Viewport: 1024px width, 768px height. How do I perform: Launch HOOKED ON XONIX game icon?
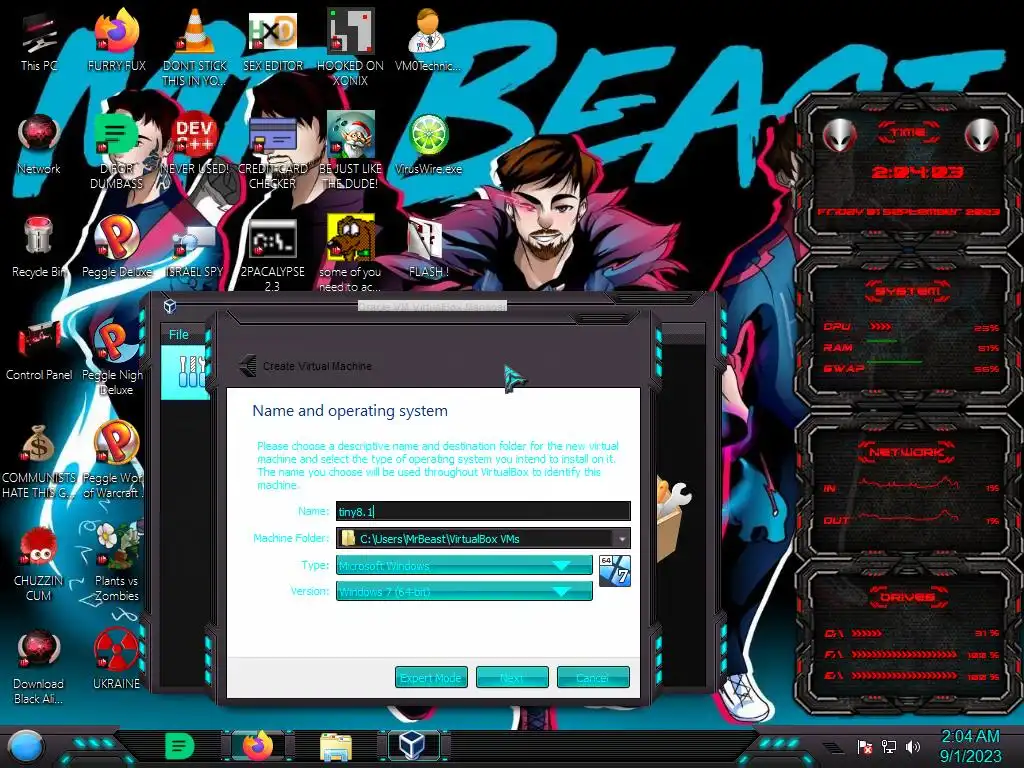coord(350,47)
